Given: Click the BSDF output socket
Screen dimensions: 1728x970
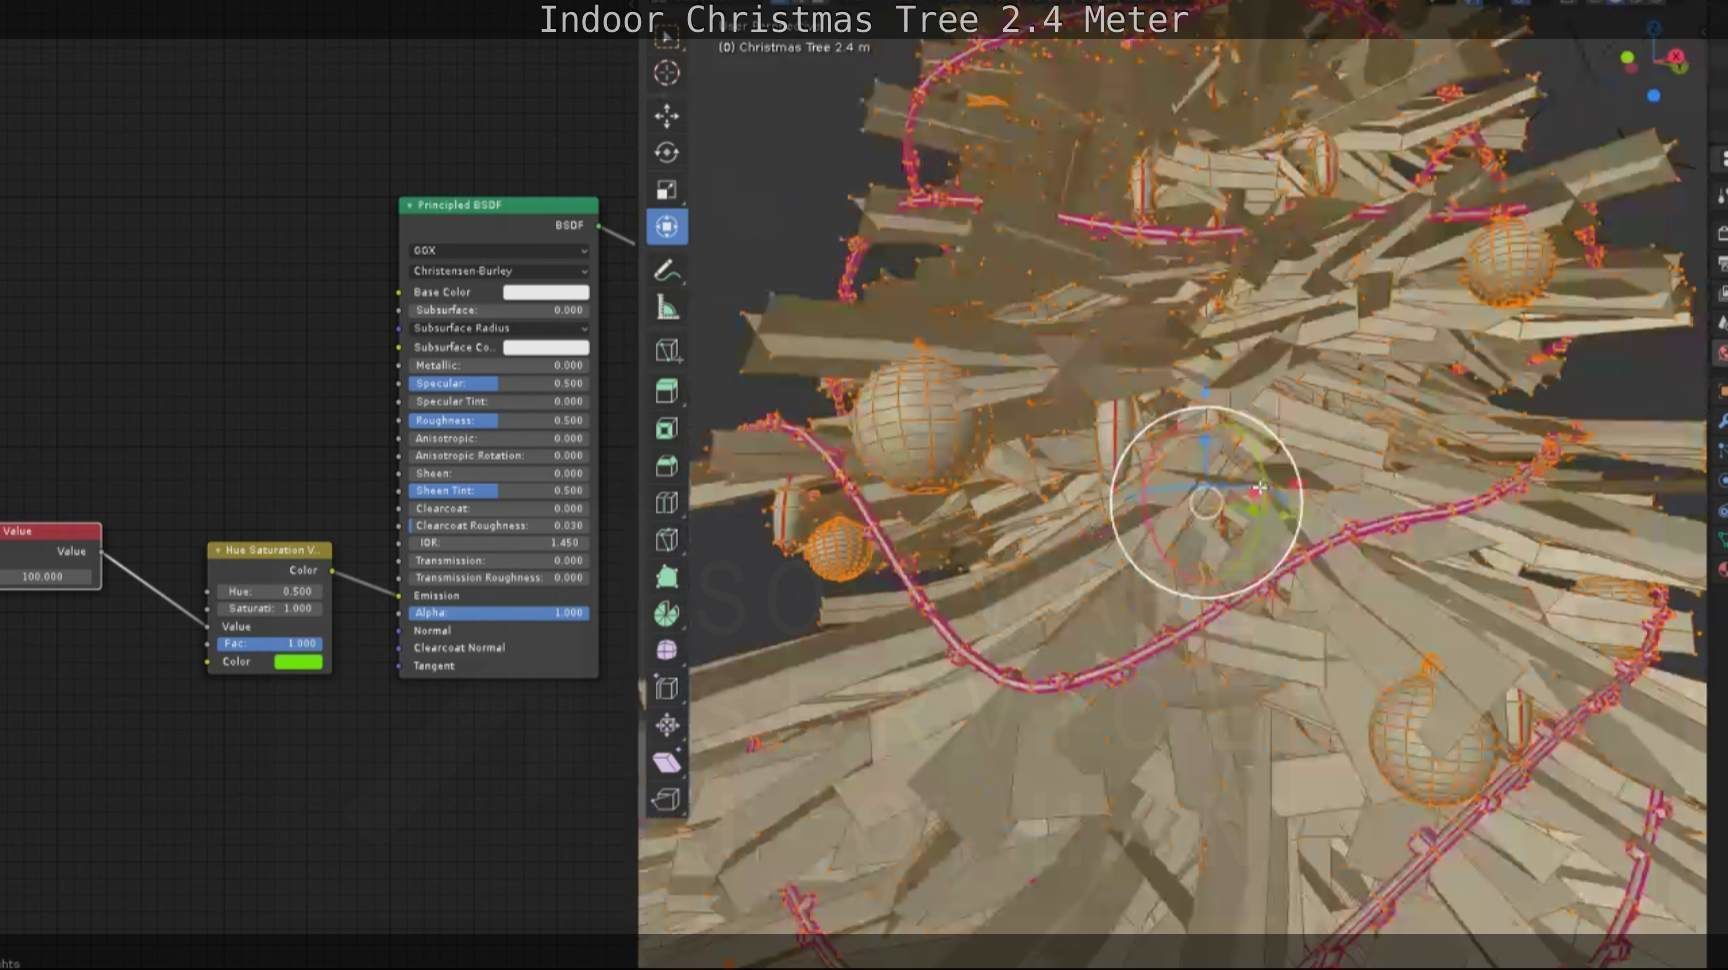Looking at the screenshot, I should (599, 226).
